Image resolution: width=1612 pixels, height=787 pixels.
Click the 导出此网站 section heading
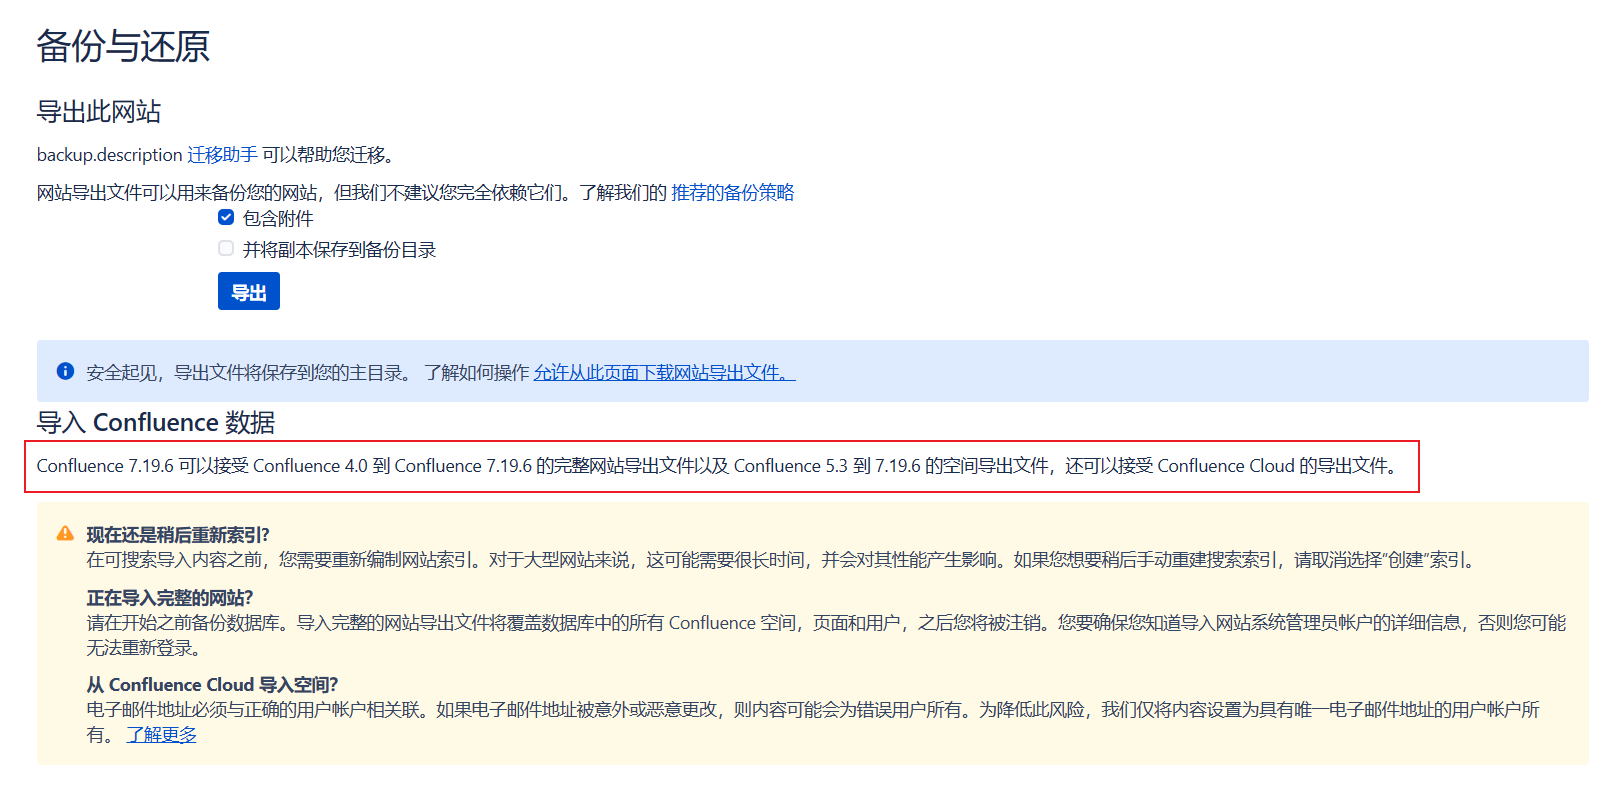click(98, 112)
